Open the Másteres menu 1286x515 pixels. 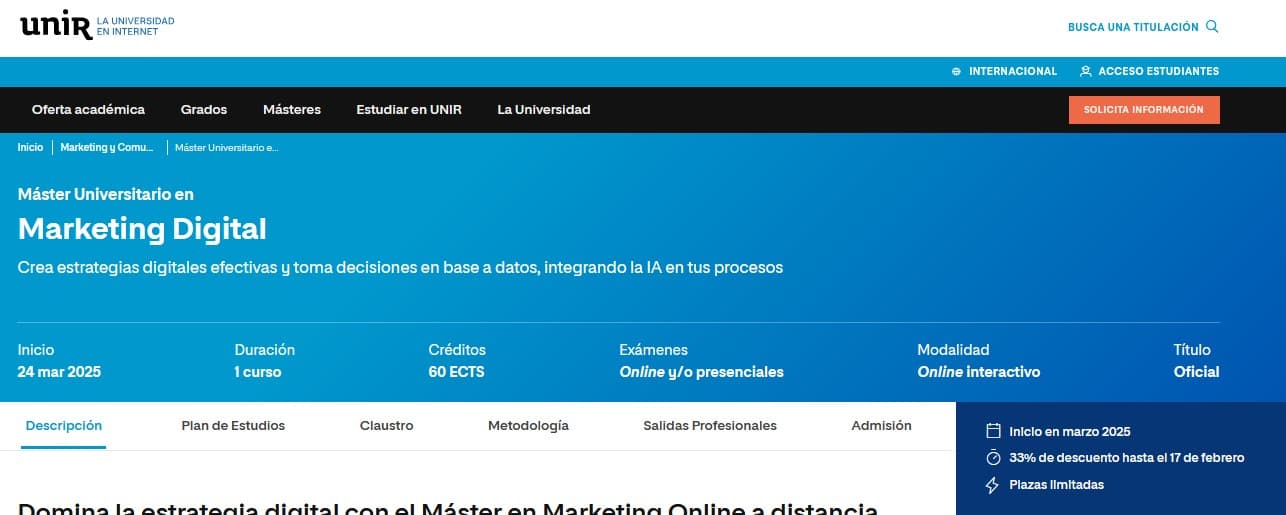click(292, 110)
